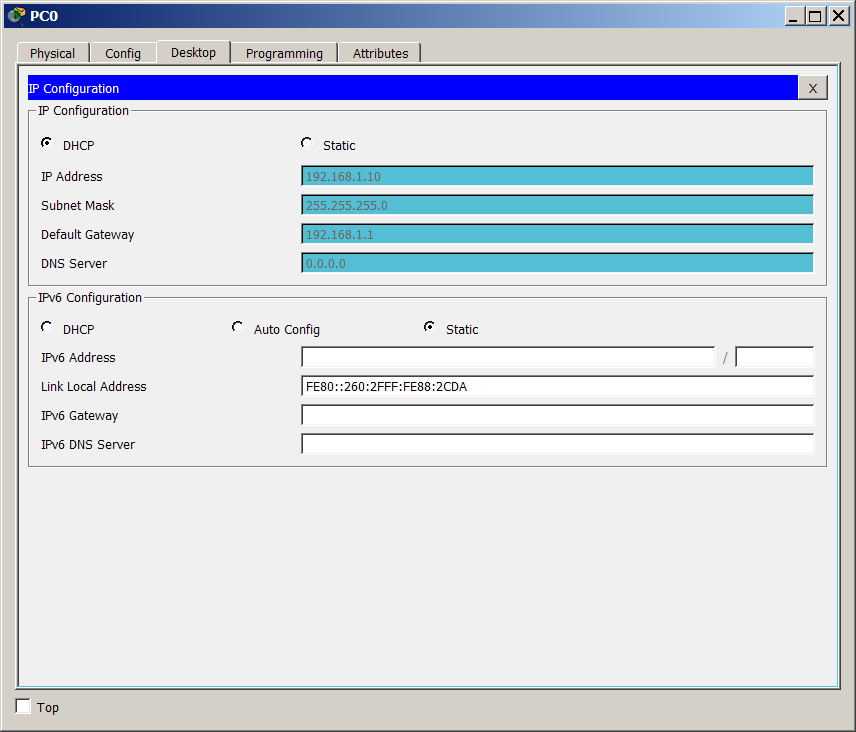
Task: Edit the Link Local Address field
Action: click(x=557, y=386)
